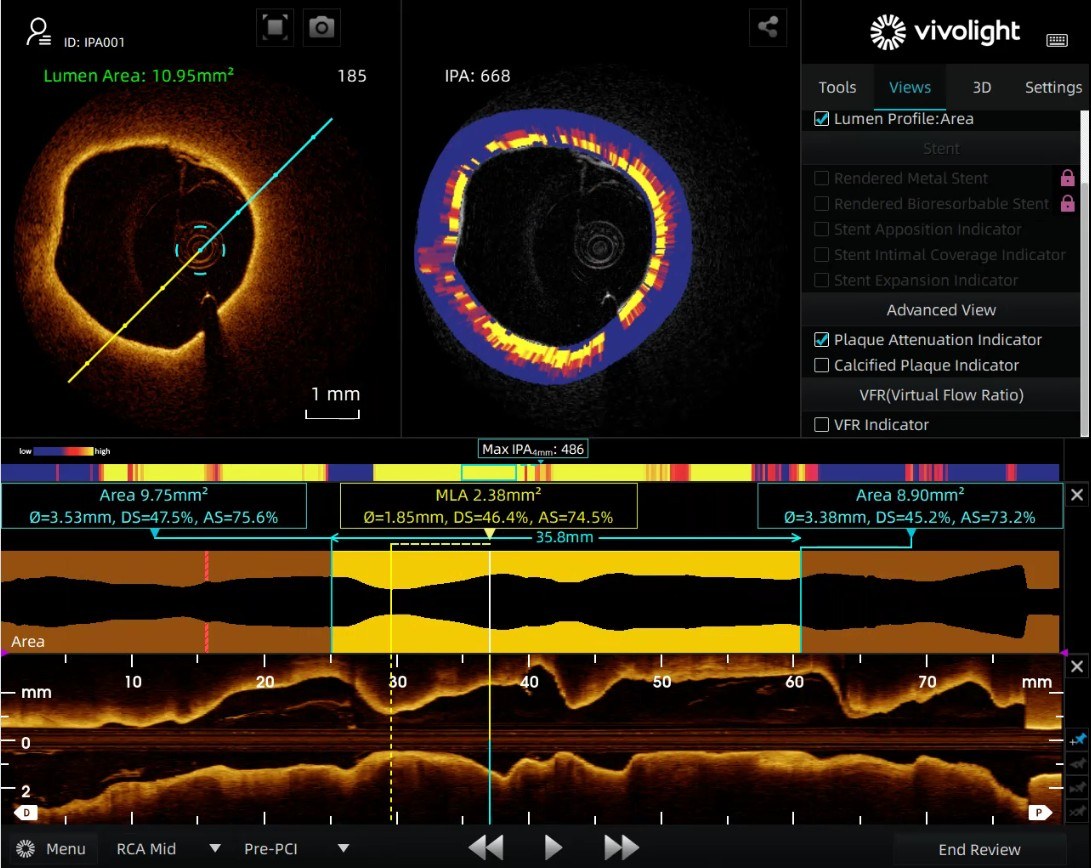Switch to the Tools tab
Viewport: 1091px width, 868px height.
(837, 87)
